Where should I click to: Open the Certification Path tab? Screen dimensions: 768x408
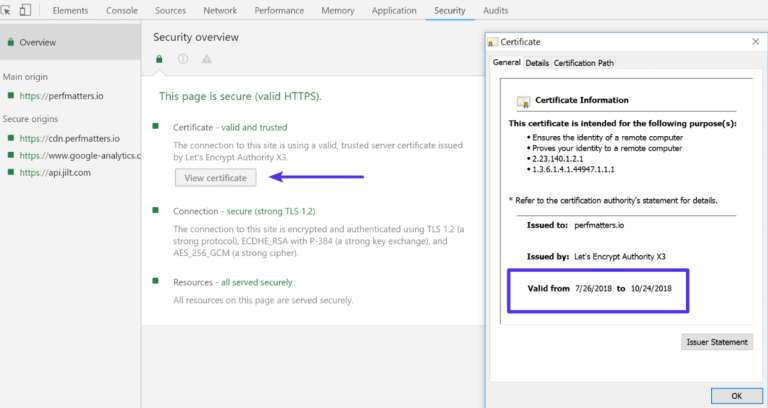(583, 63)
